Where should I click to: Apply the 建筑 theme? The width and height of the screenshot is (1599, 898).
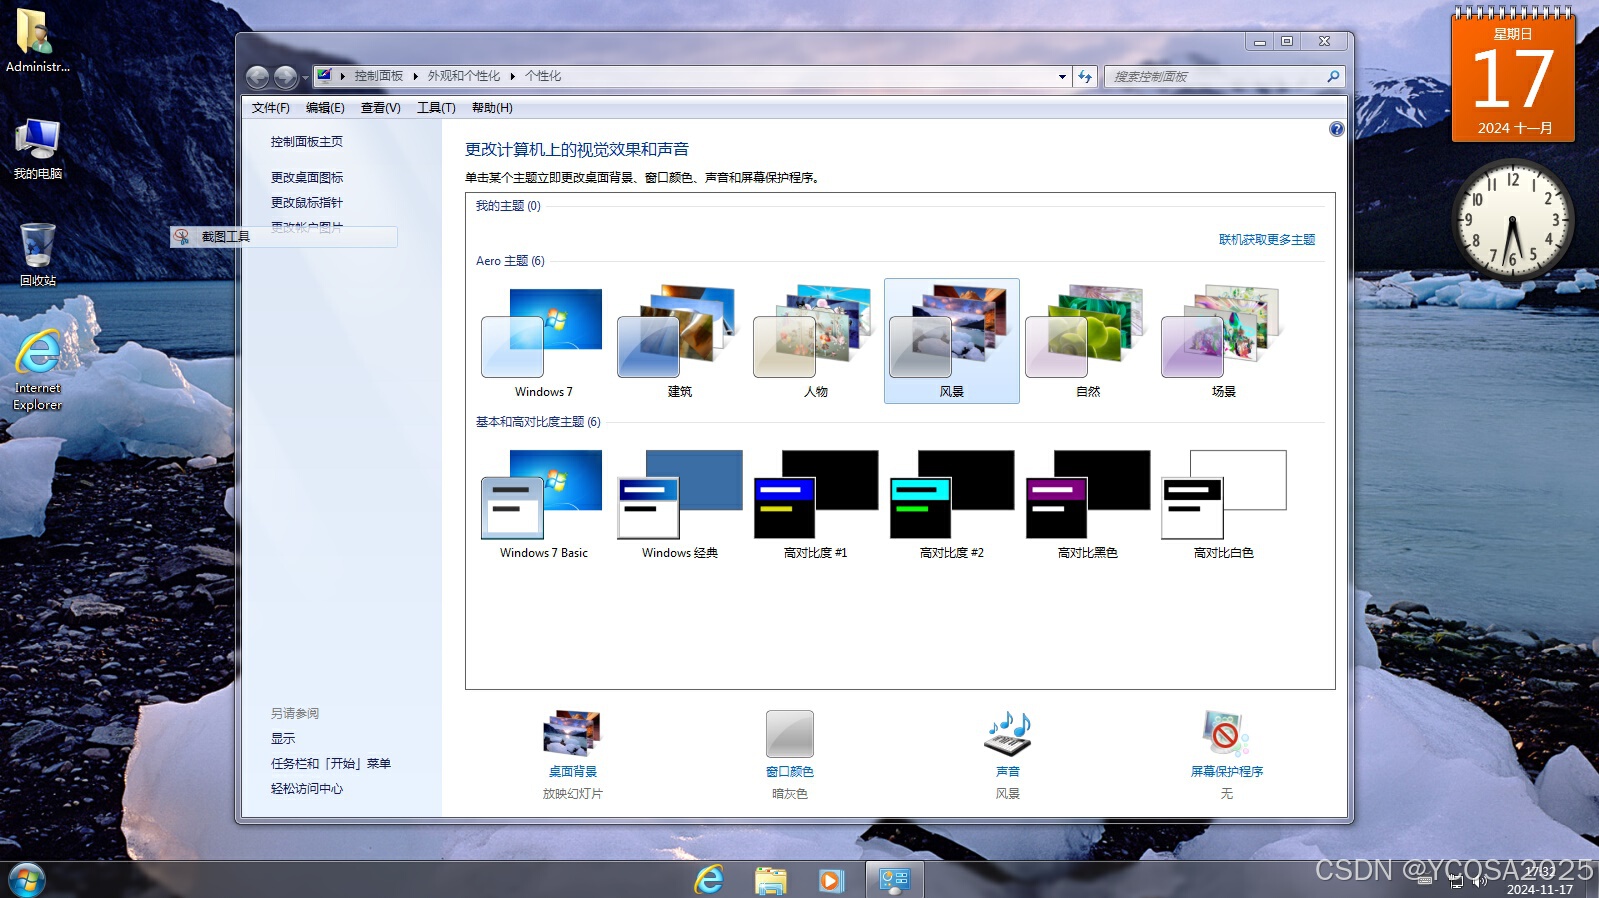tap(679, 341)
